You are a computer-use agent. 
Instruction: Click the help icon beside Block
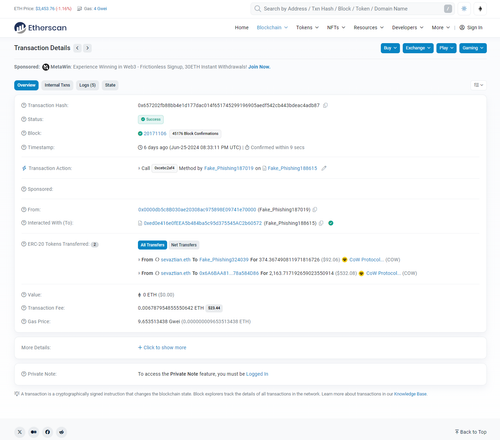pyautogui.click(x=24, y=133)
